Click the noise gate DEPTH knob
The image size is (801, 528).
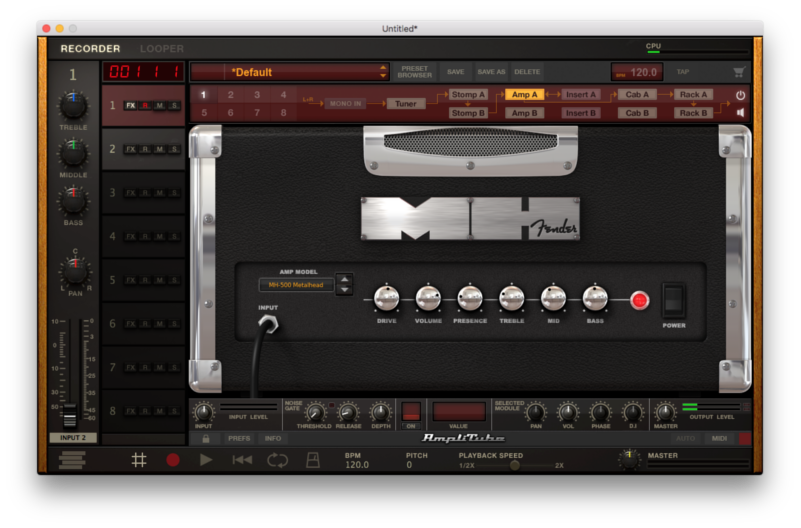[380, 412]
